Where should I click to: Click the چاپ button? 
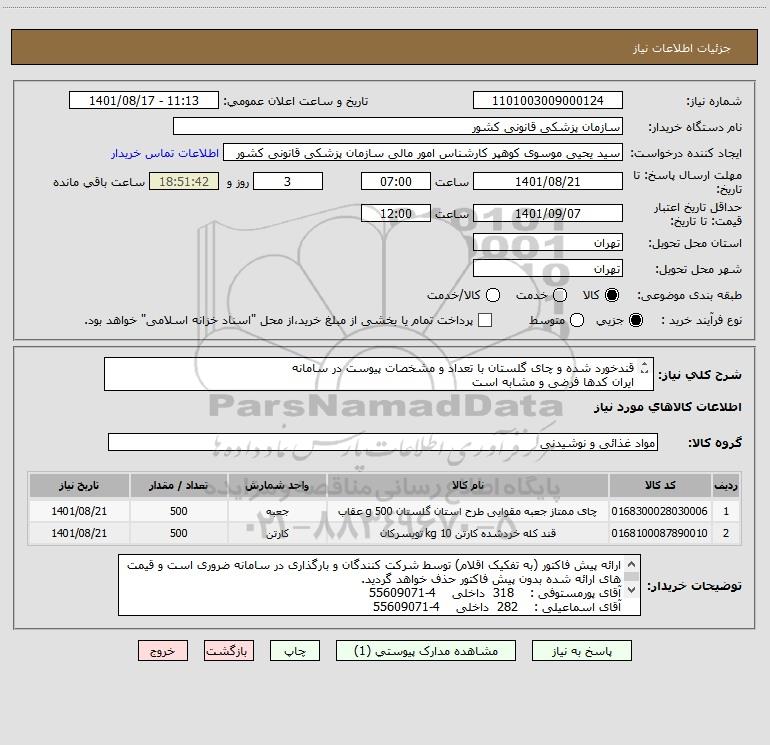(x=295, y=651)
